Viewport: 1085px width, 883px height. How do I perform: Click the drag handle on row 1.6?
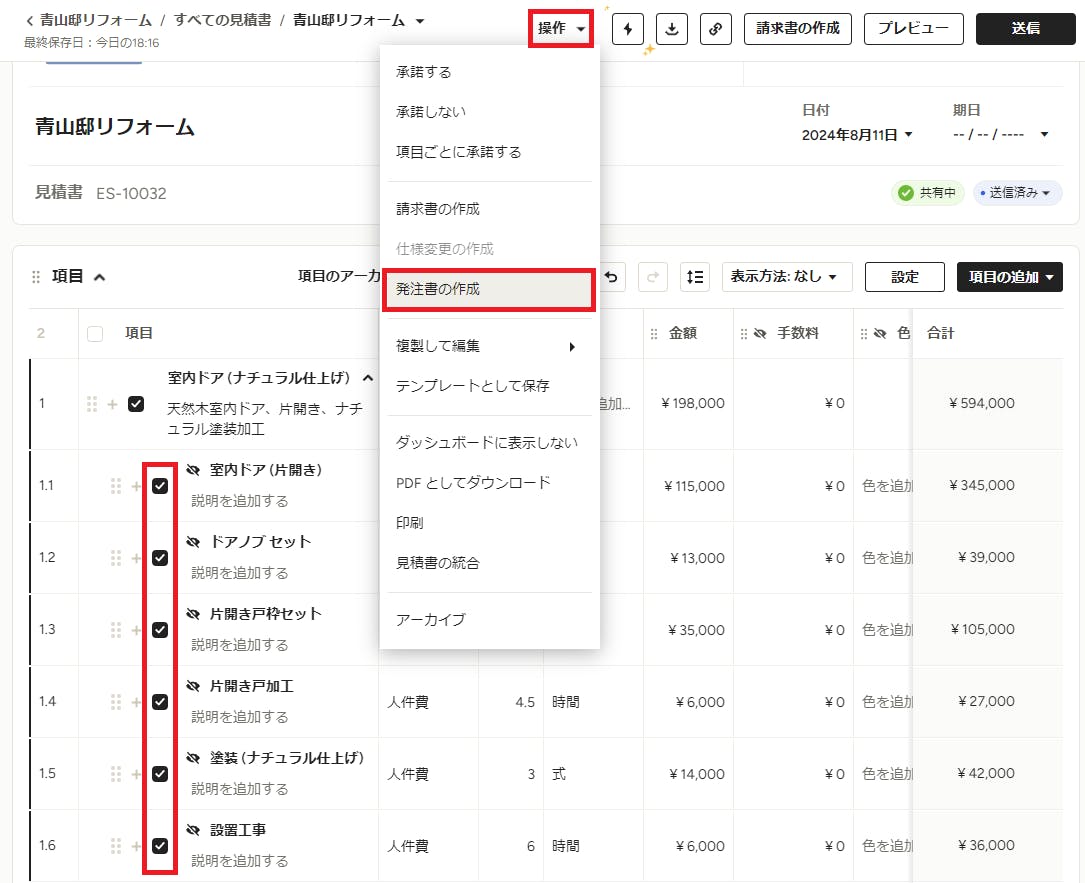pyautogui.click(x=116, y=846)
